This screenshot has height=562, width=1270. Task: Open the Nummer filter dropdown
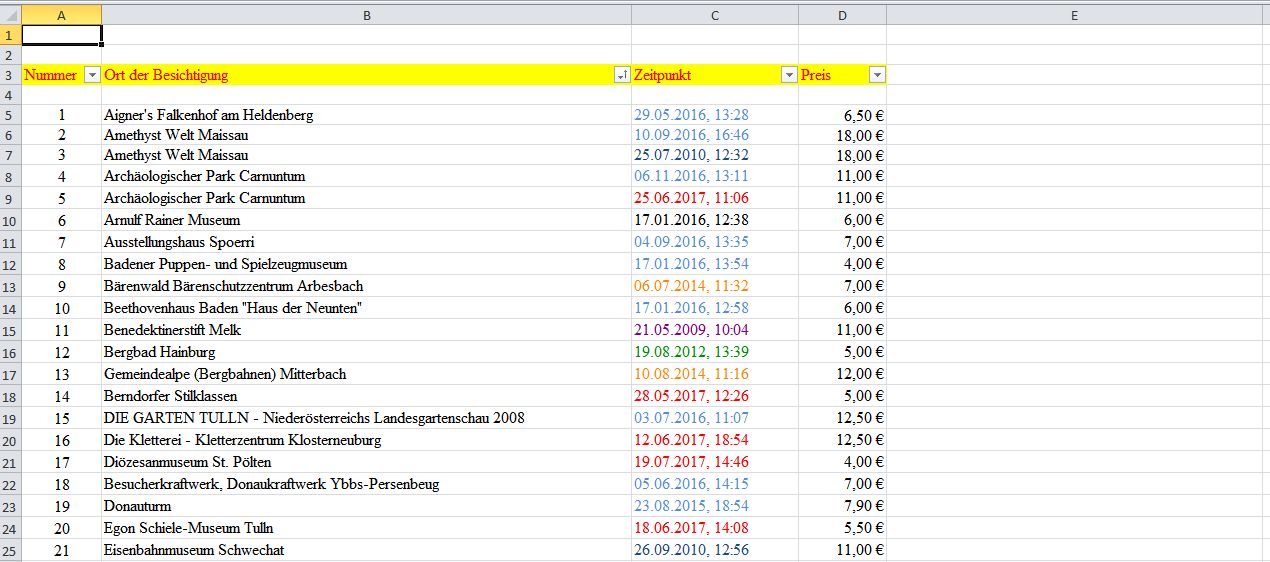pyautogui.click(x=92, y=75)
